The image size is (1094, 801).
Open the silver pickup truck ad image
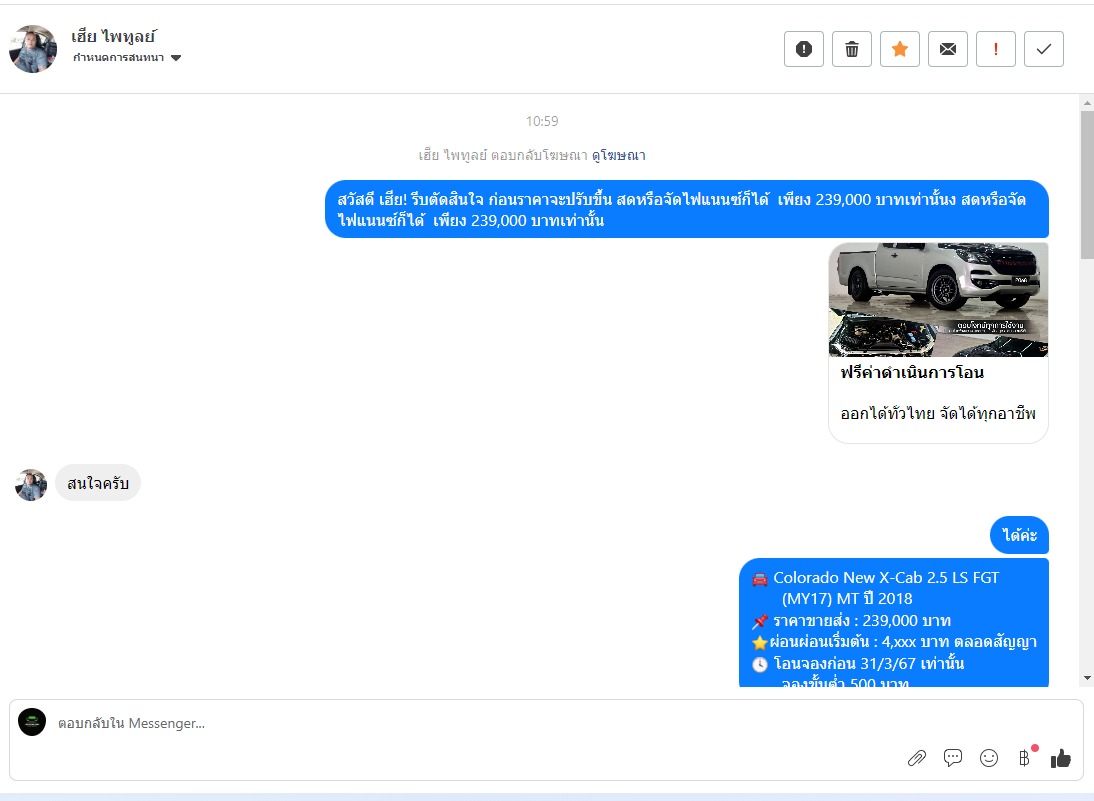point(938,299)
